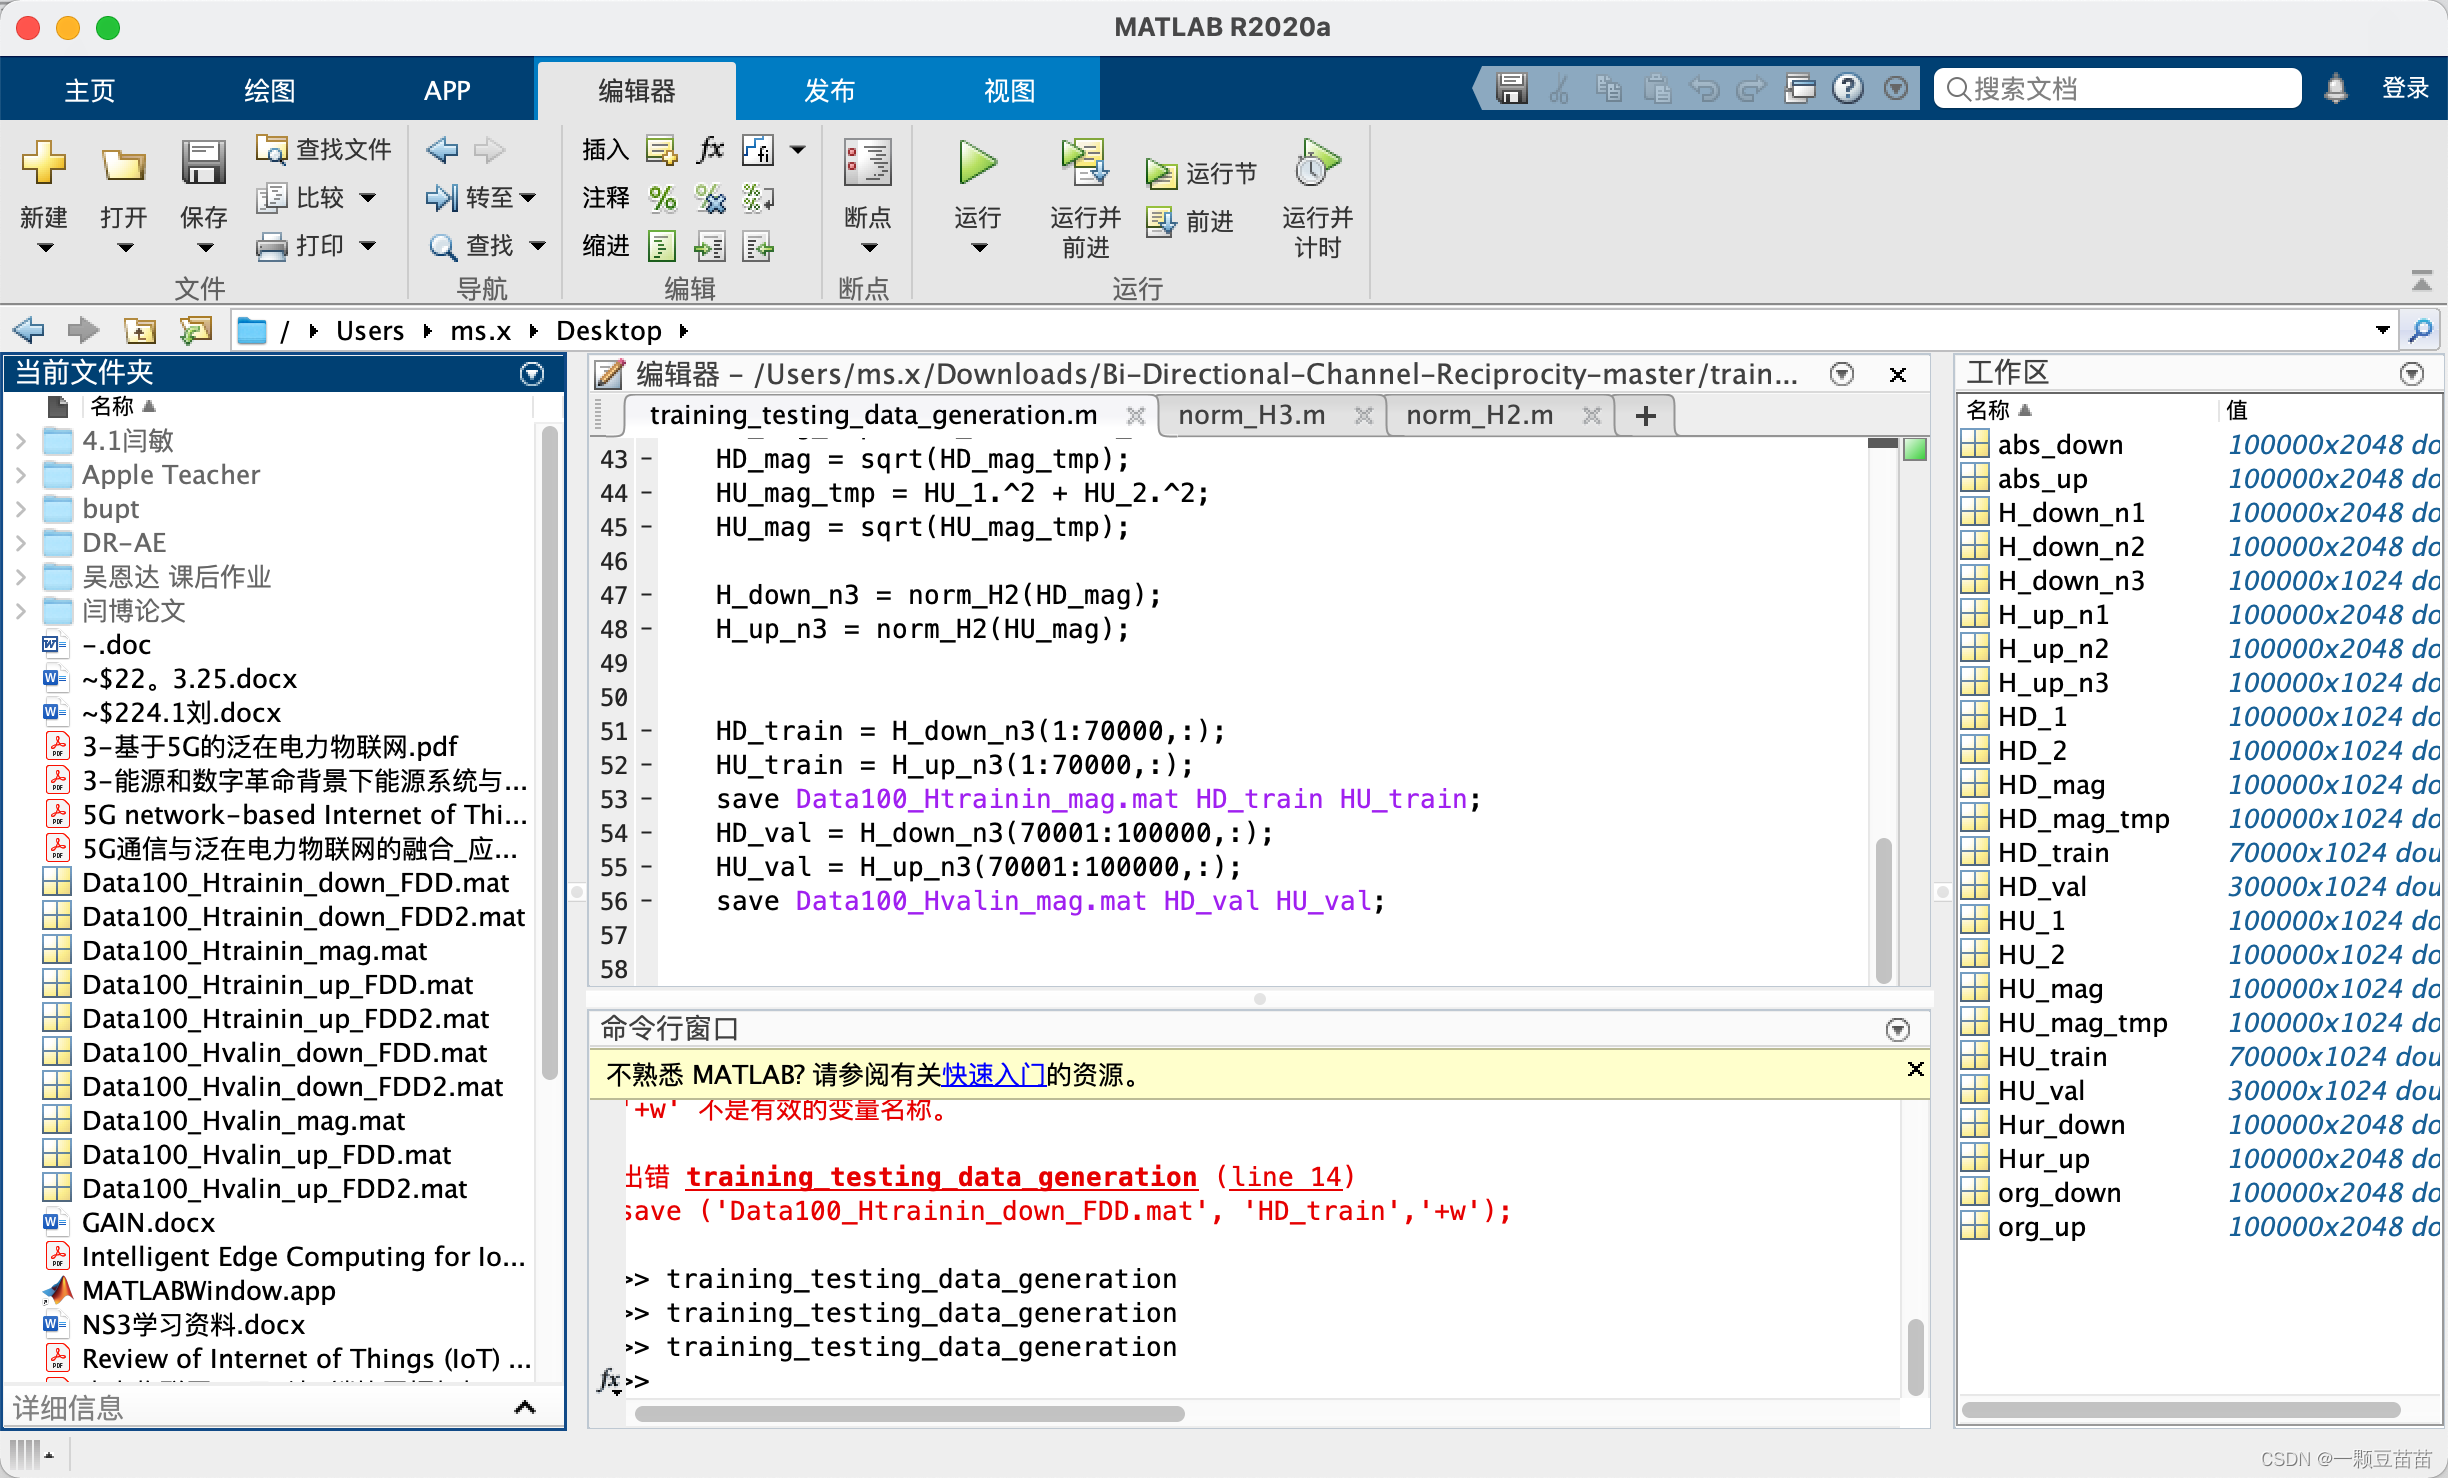Click the Find (查找) magnifier icon
Image resolution: width=2448 pixels, height=1478 pixels.
(x=442, y=245)
